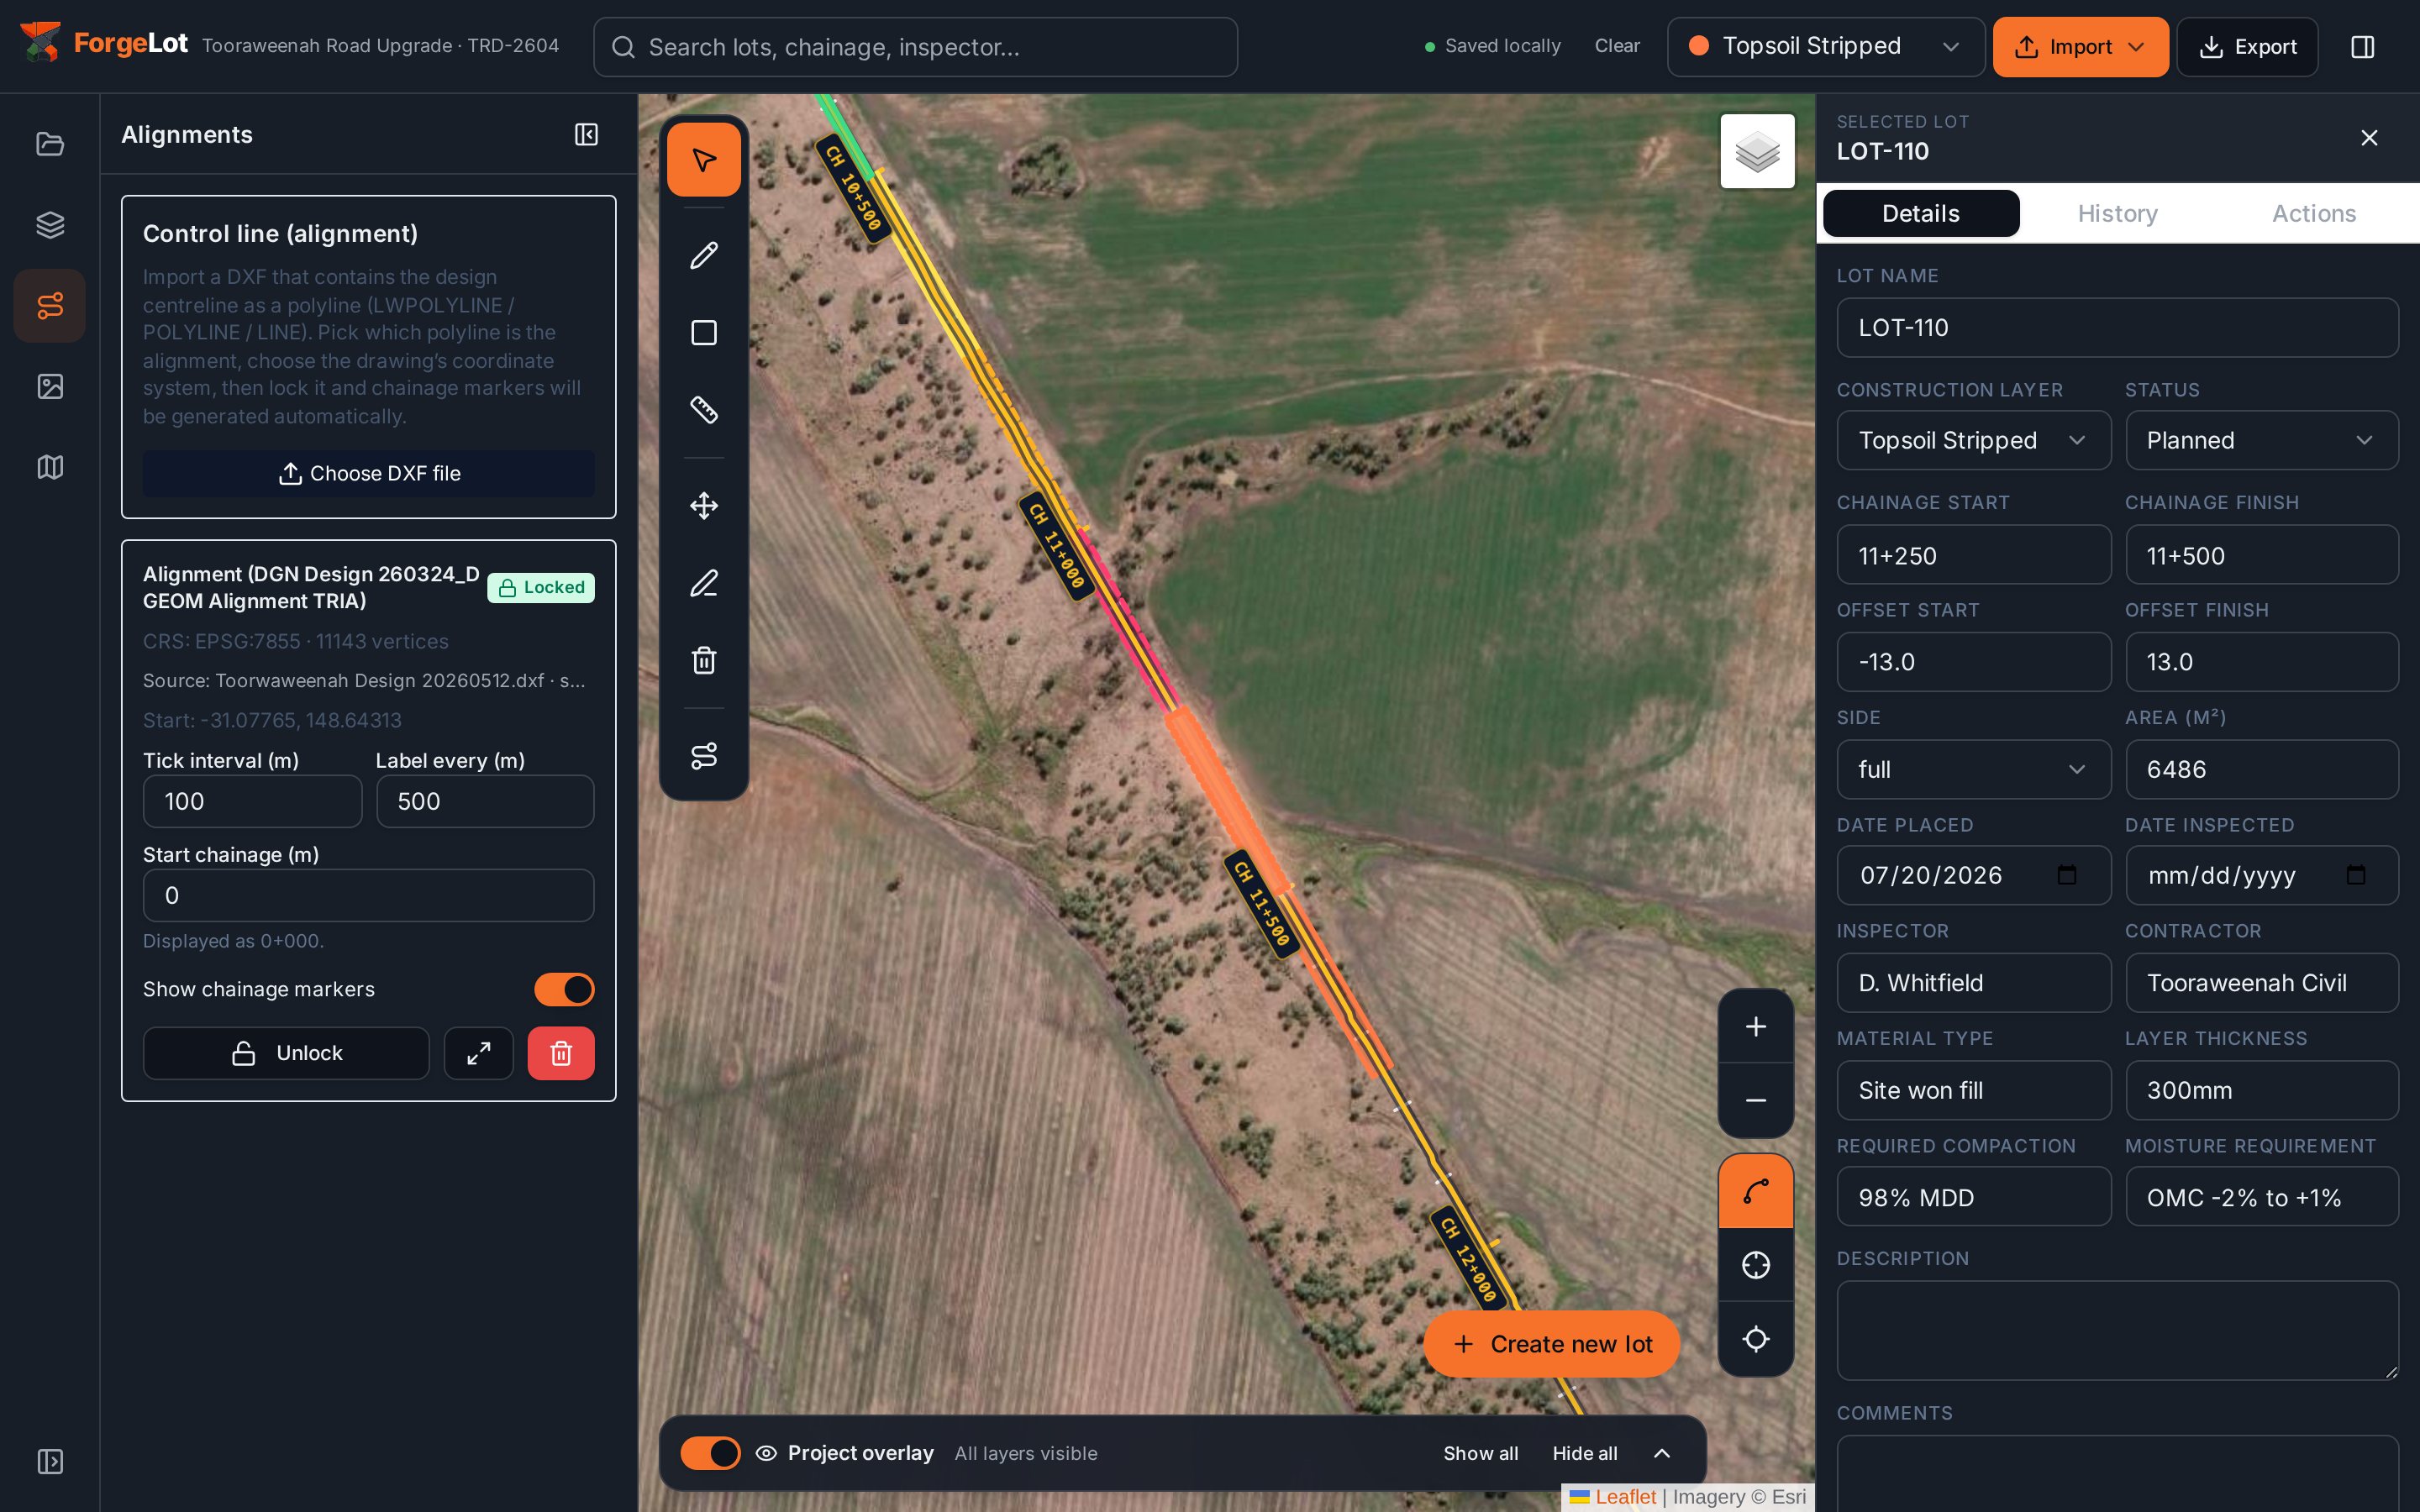Zoom in on the map
The height and width of the screenshot is (1512, 2420).
(x=1756, y=1026)
